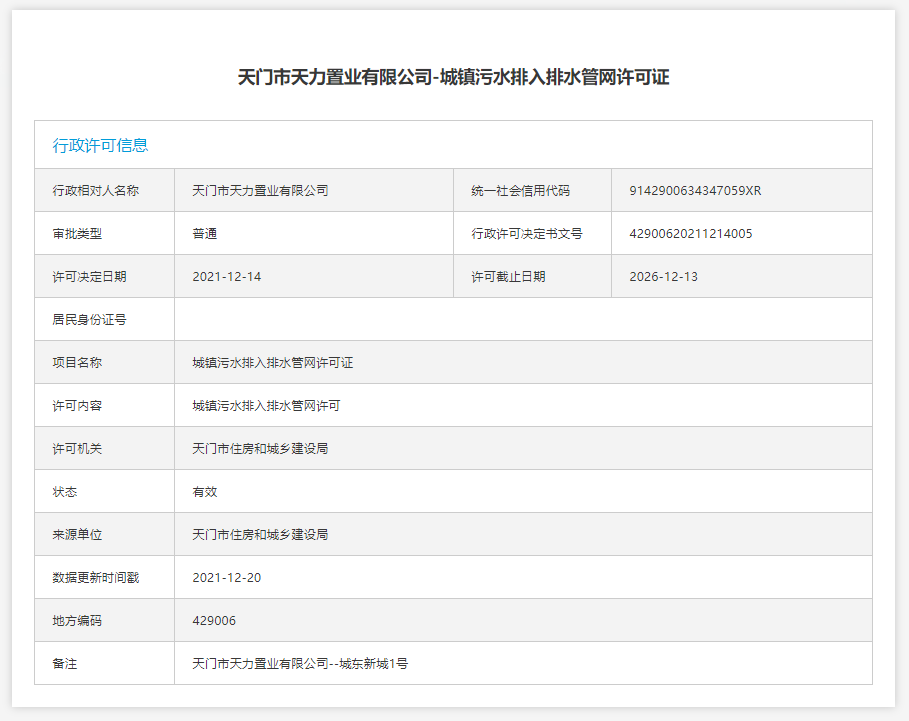Select the company name 天门市天力置业有限公司 value
Viewport: 909px width, 721px height.
(260, 190)
